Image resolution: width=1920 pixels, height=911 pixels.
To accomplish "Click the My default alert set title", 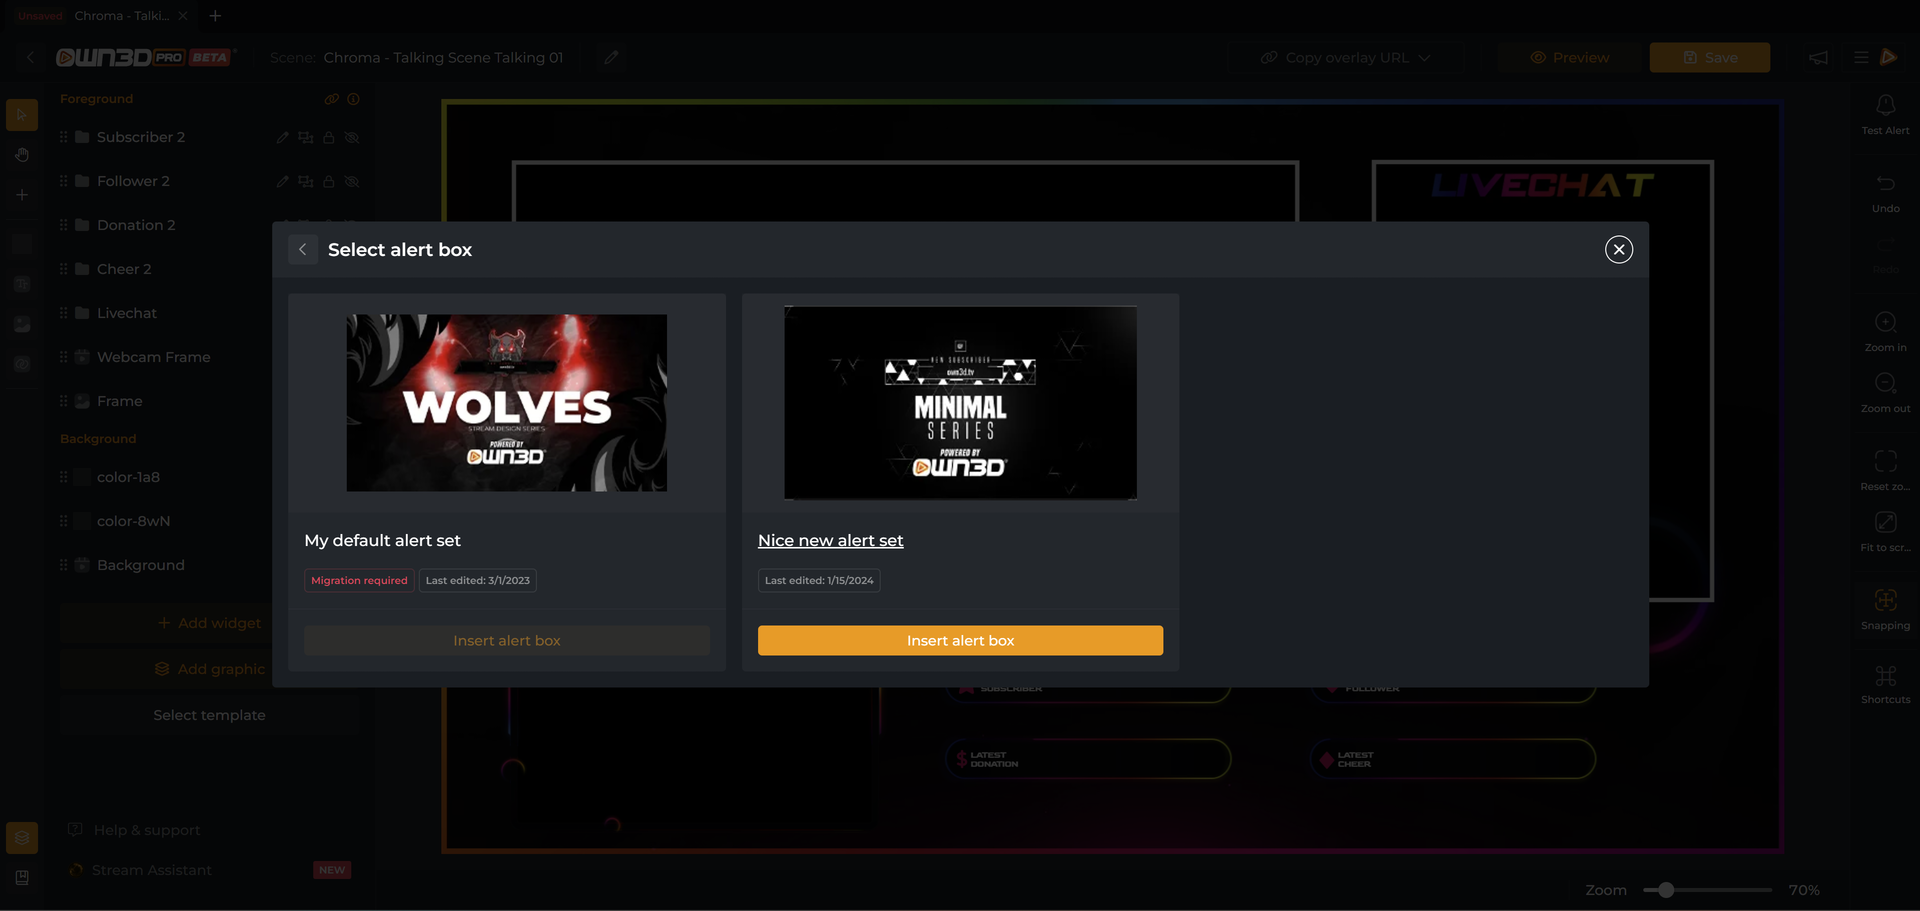I will click(382, 541).
